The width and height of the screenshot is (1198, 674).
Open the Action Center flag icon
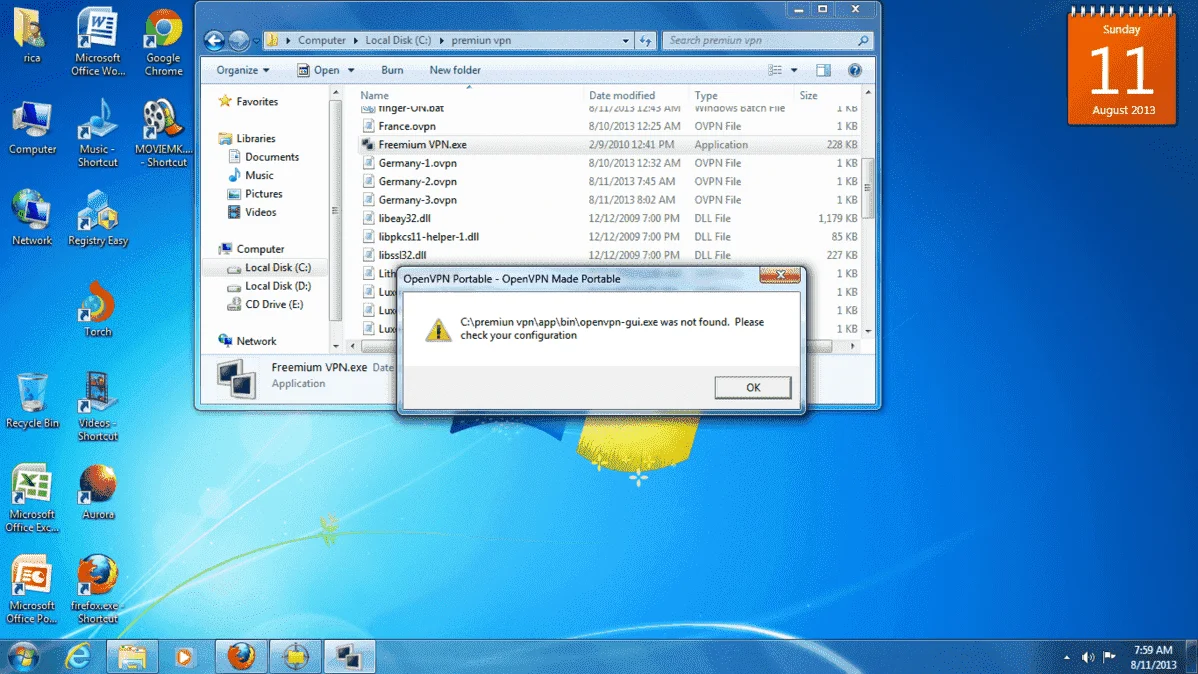(x=1109, y=657)
